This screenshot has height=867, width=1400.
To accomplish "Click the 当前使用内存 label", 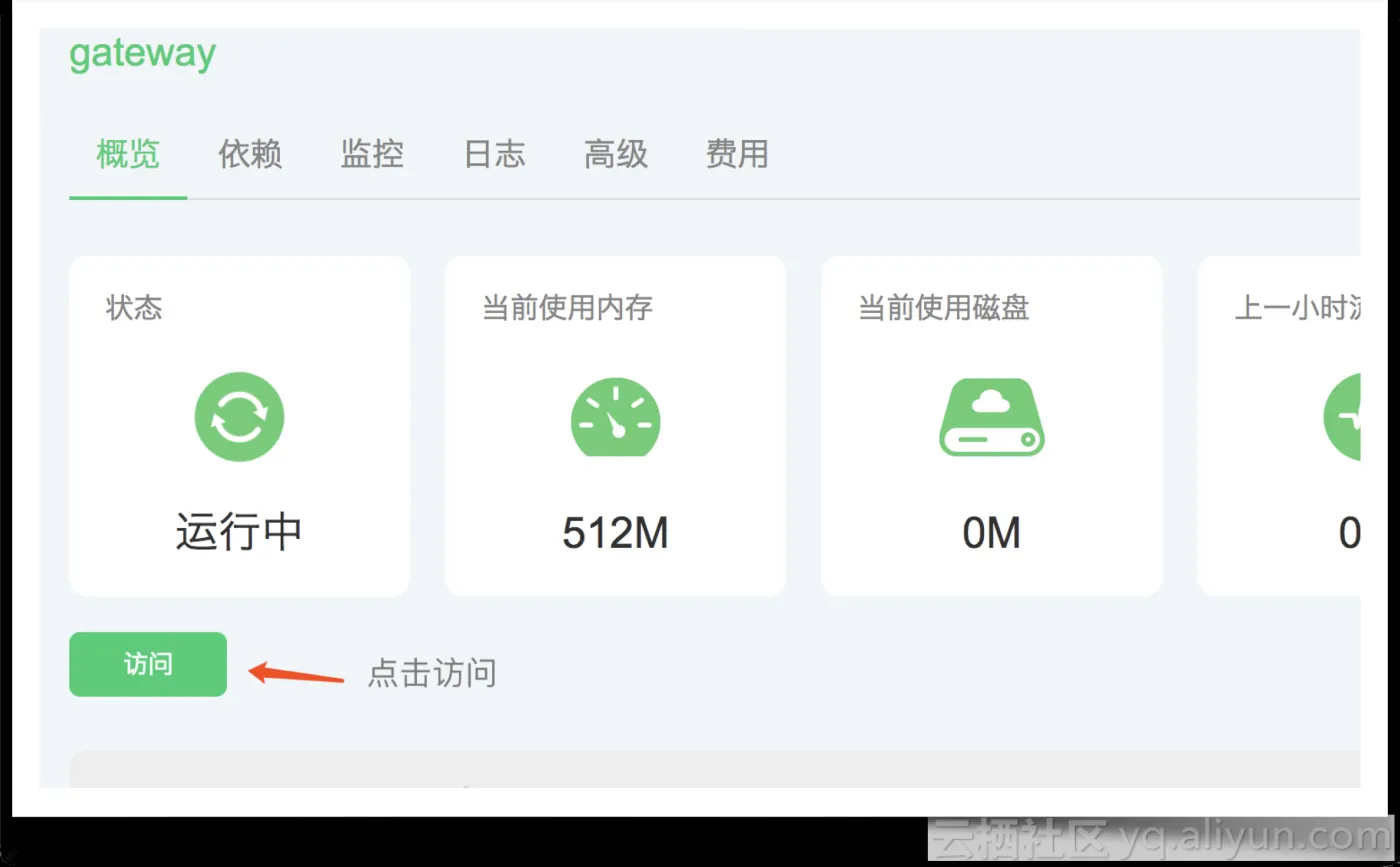I will (567, 307).
